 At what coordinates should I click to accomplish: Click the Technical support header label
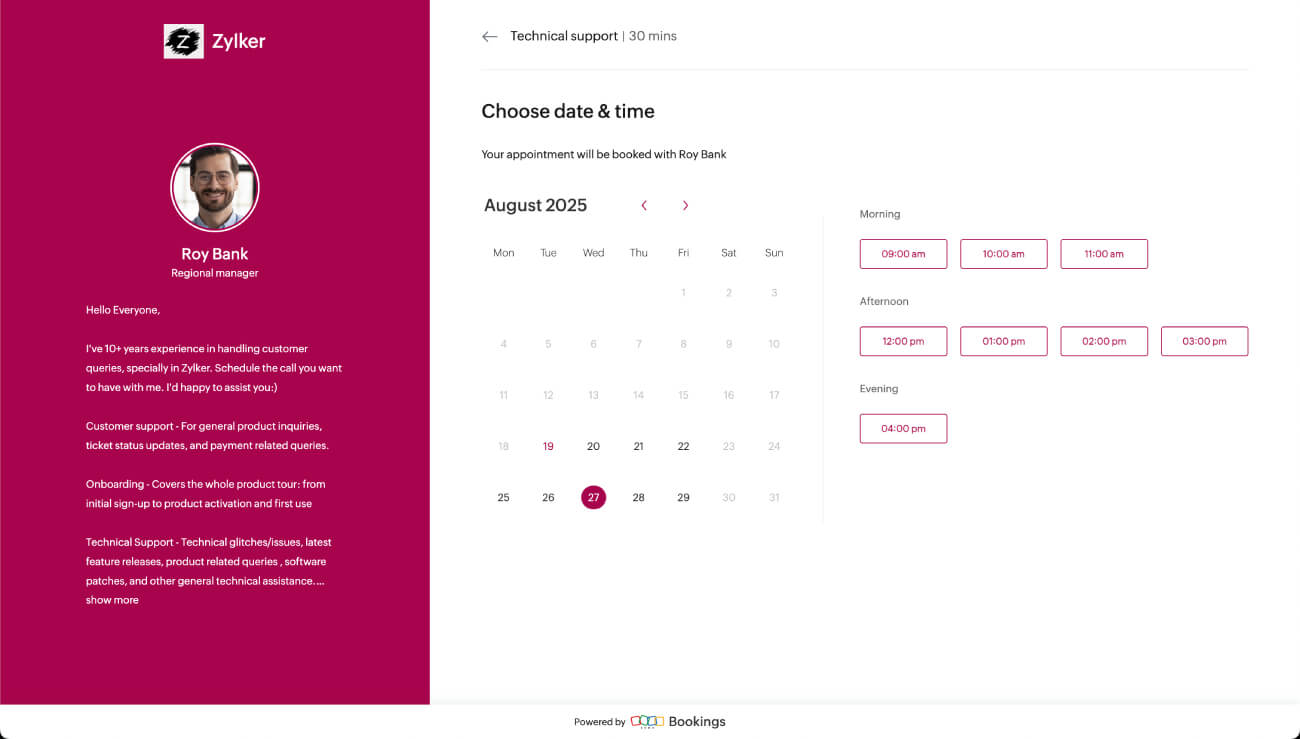coord(563,36)
